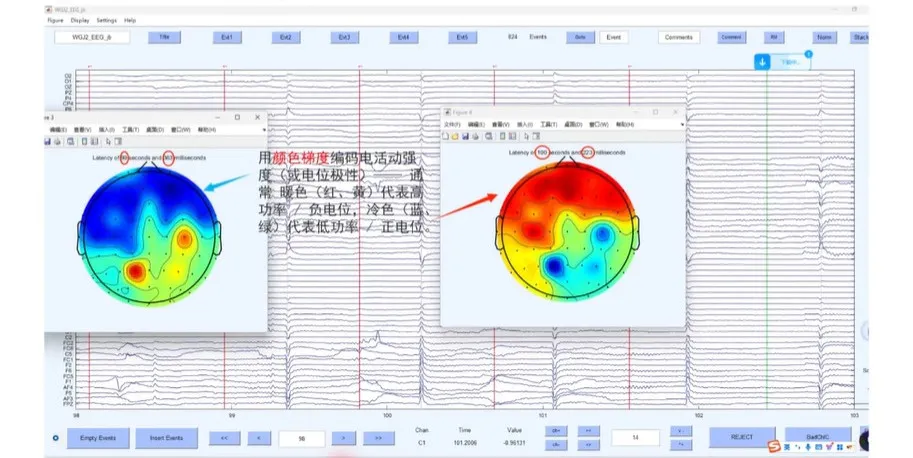Open the 工具(T) menu in Figure 3
This screenshot has height=458, width=913.
pos(129,130)
